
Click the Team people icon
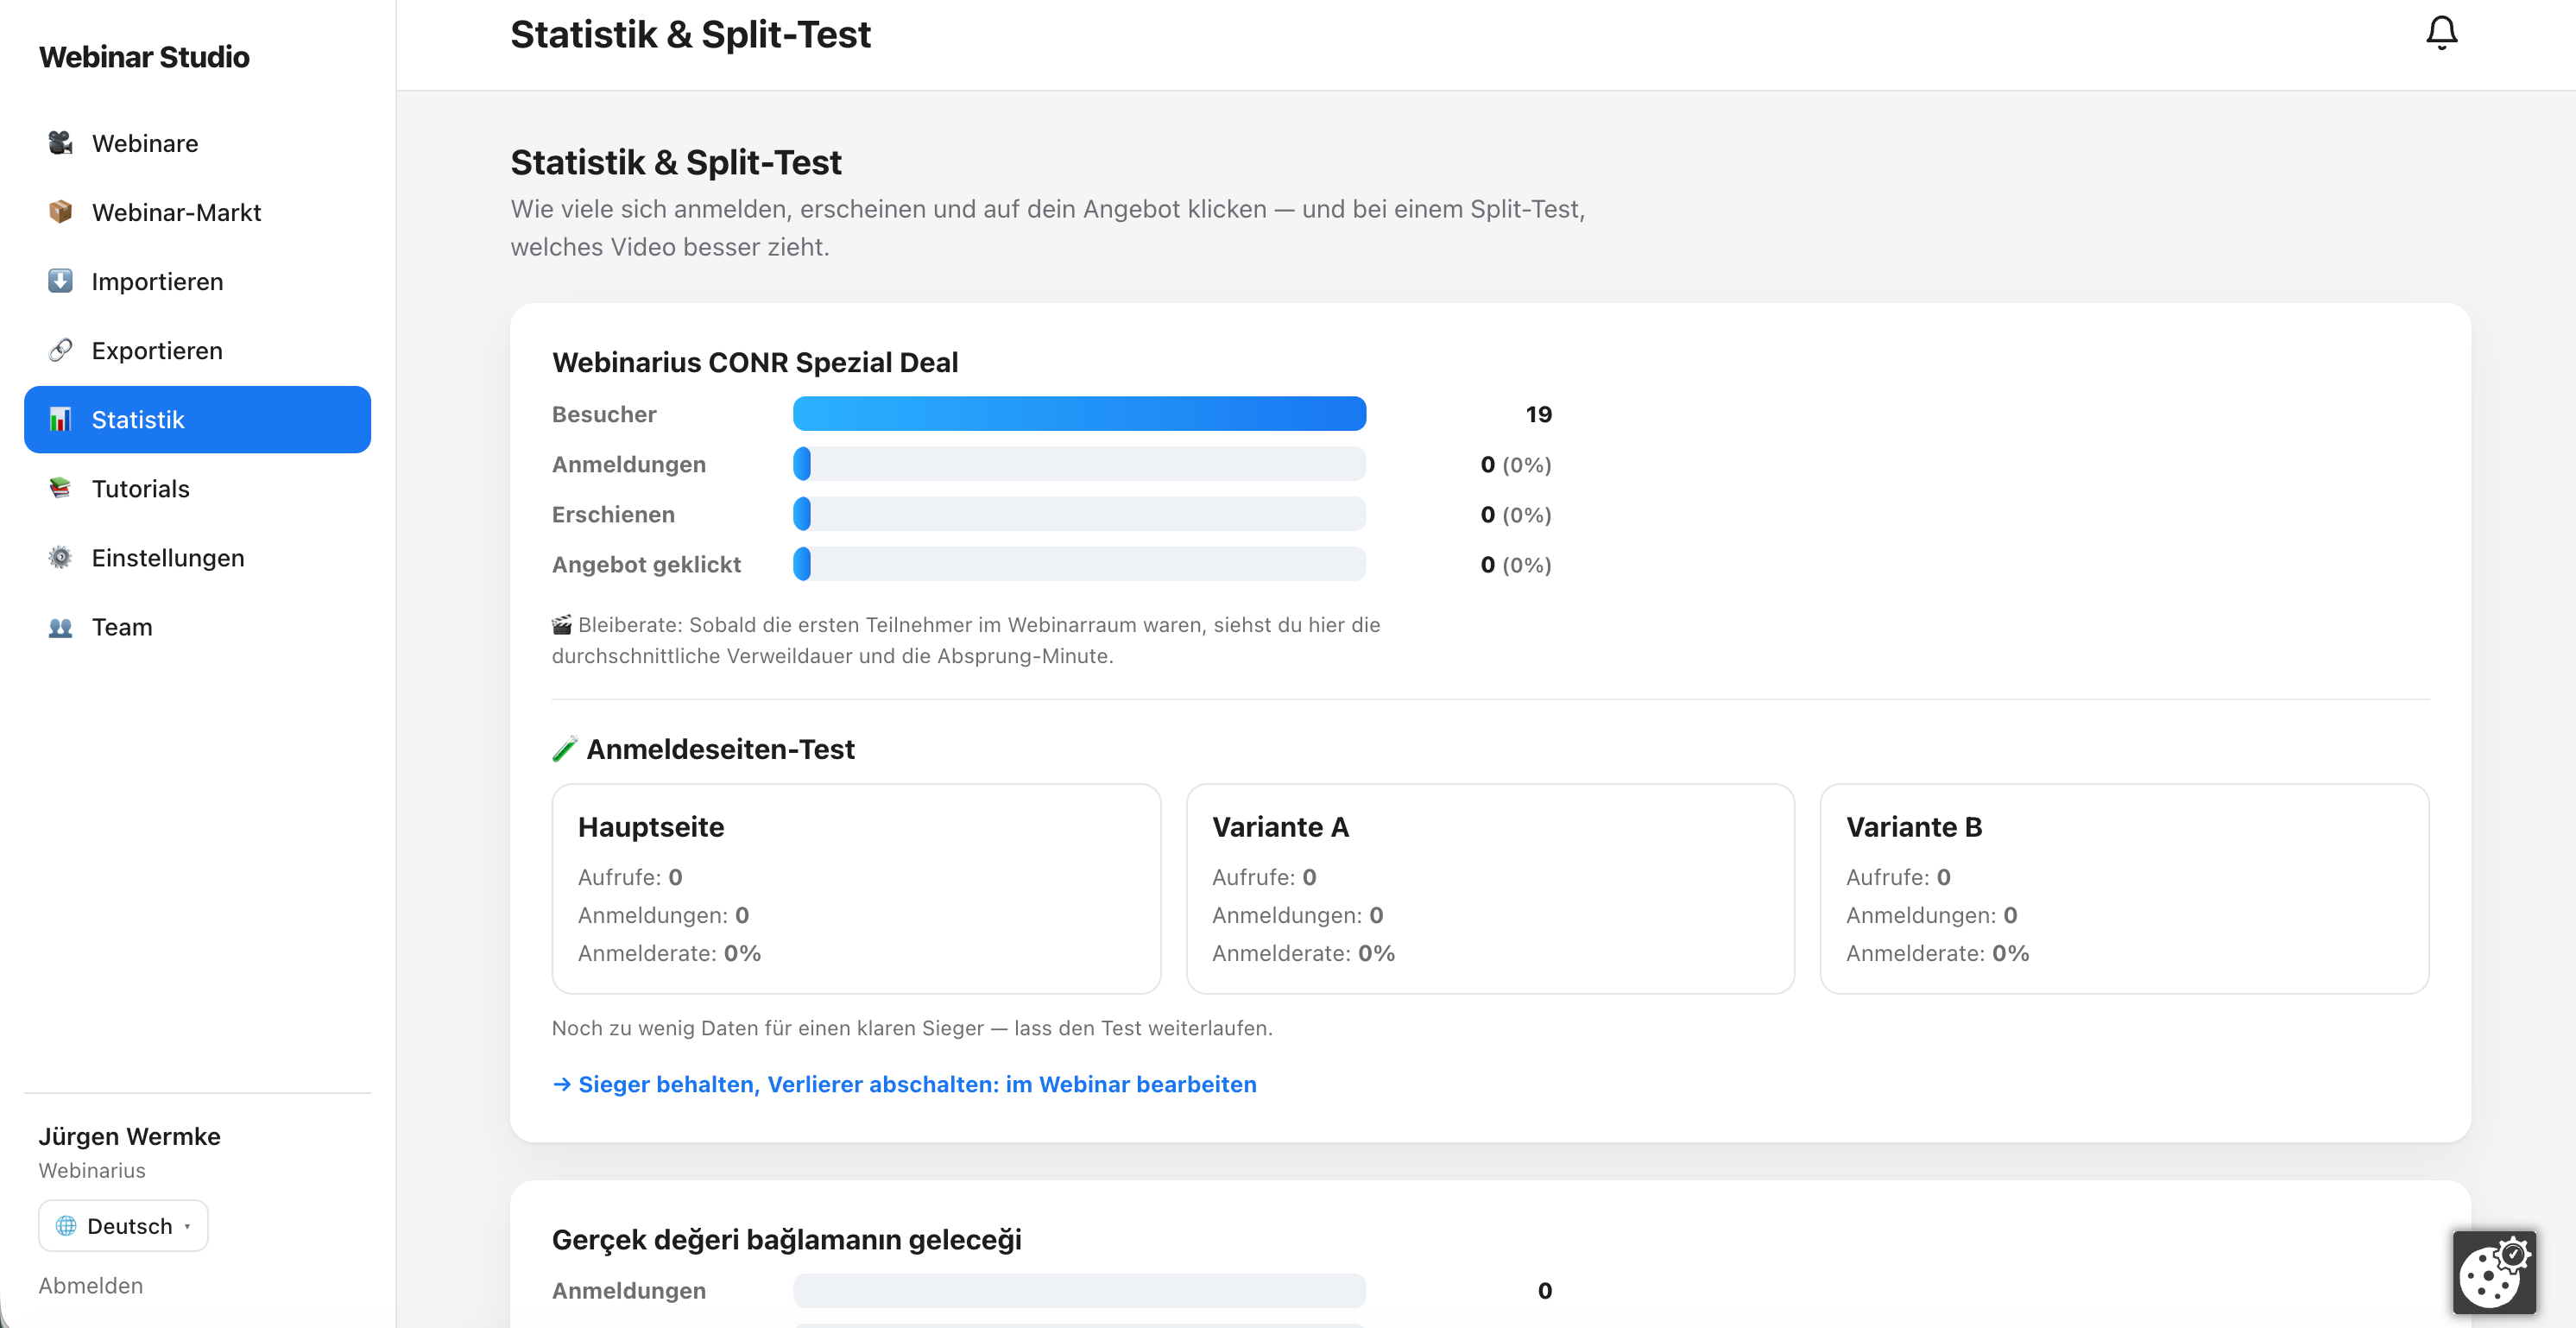[60, 627]
